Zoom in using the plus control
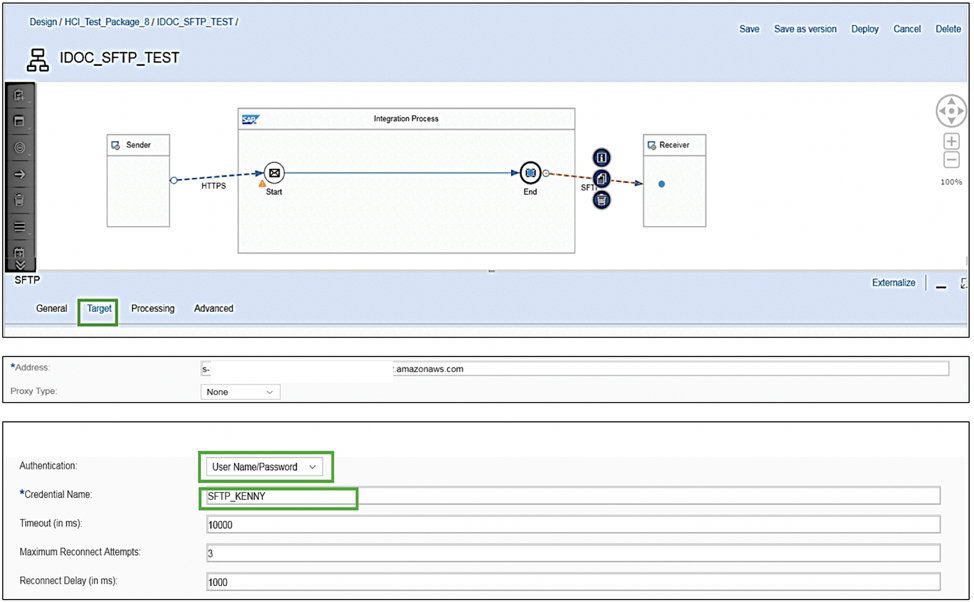 point(950,141)
